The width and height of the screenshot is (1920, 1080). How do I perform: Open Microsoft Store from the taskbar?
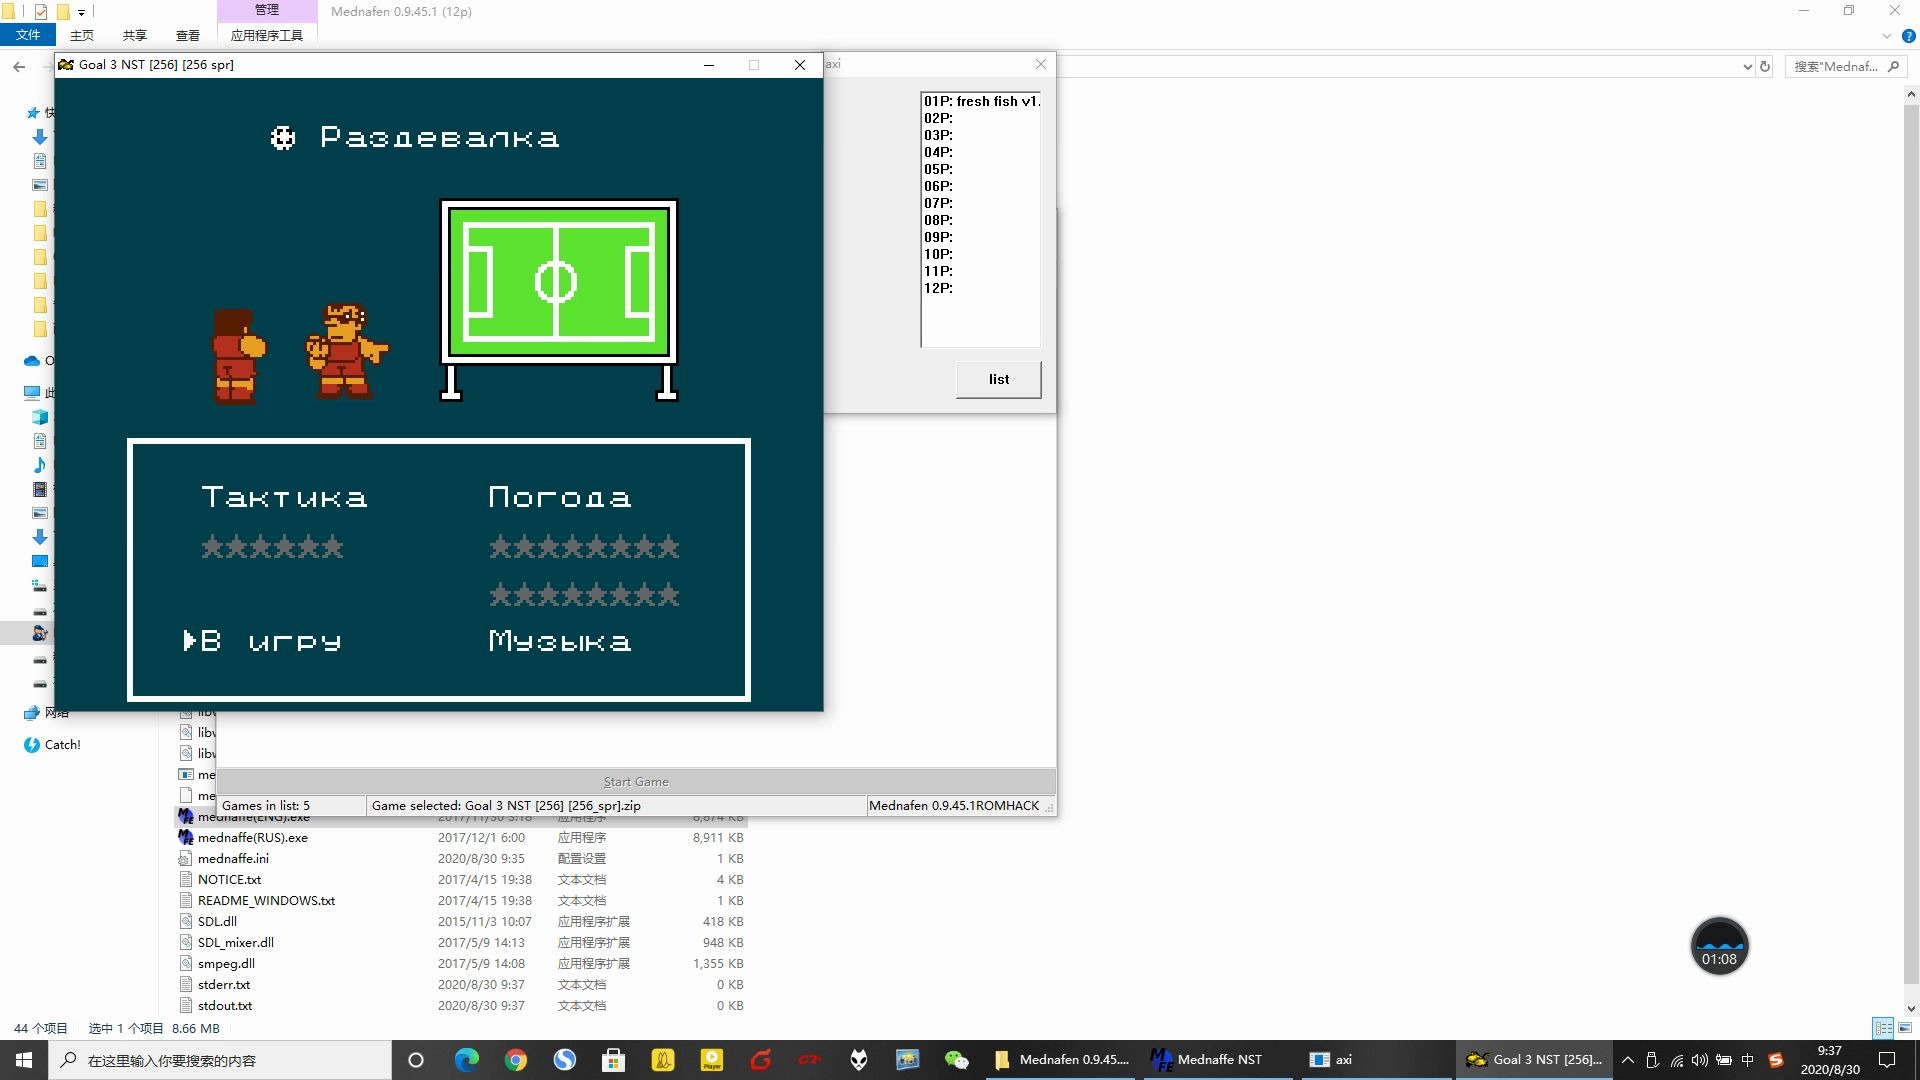(613, 1060)
